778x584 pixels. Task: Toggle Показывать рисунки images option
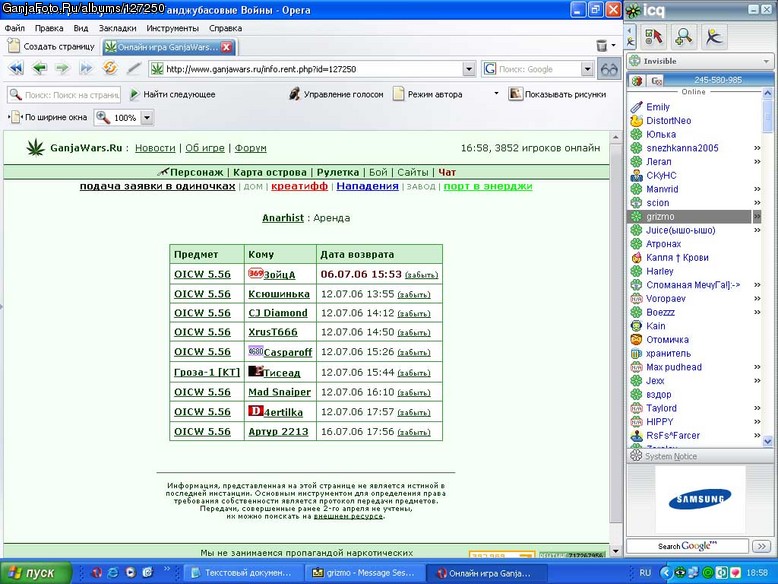click(558, 94)
